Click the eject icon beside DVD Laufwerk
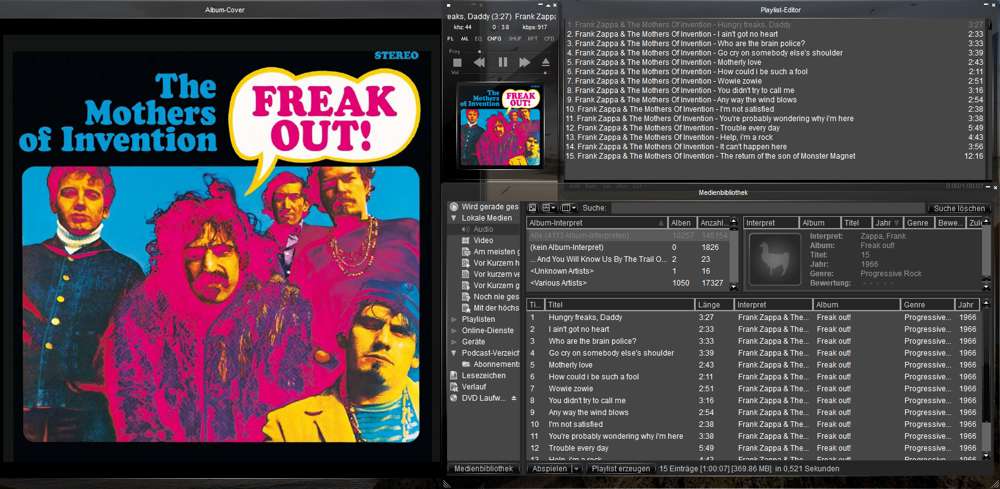This screenshot has height=489, width=1000. pyautogui.click(x=514, y=397)
